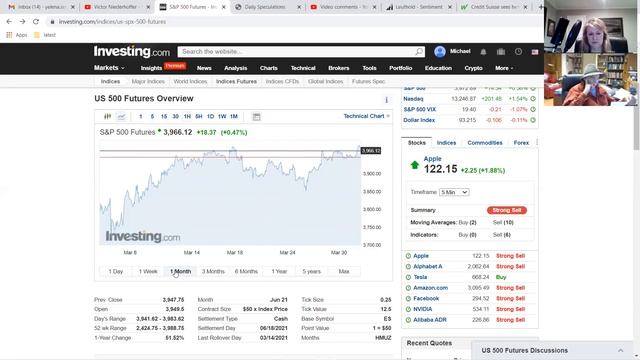This screenshot has height=360, width=640.
Task: Switch chart to candlestick type icon
Action: point(108,116)
